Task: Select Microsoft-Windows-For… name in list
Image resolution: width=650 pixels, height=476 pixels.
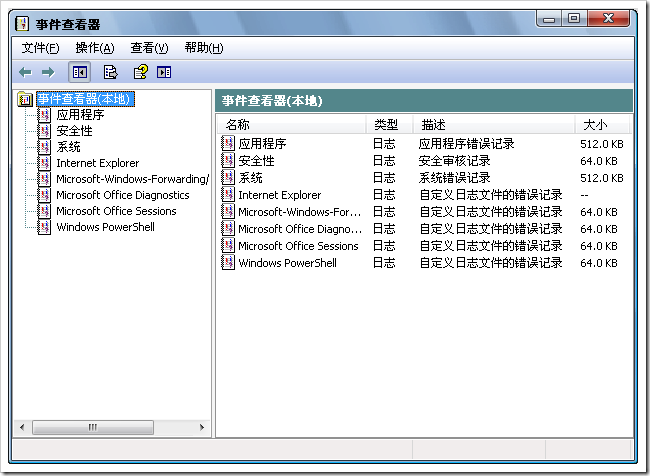Action: (299, 212)
